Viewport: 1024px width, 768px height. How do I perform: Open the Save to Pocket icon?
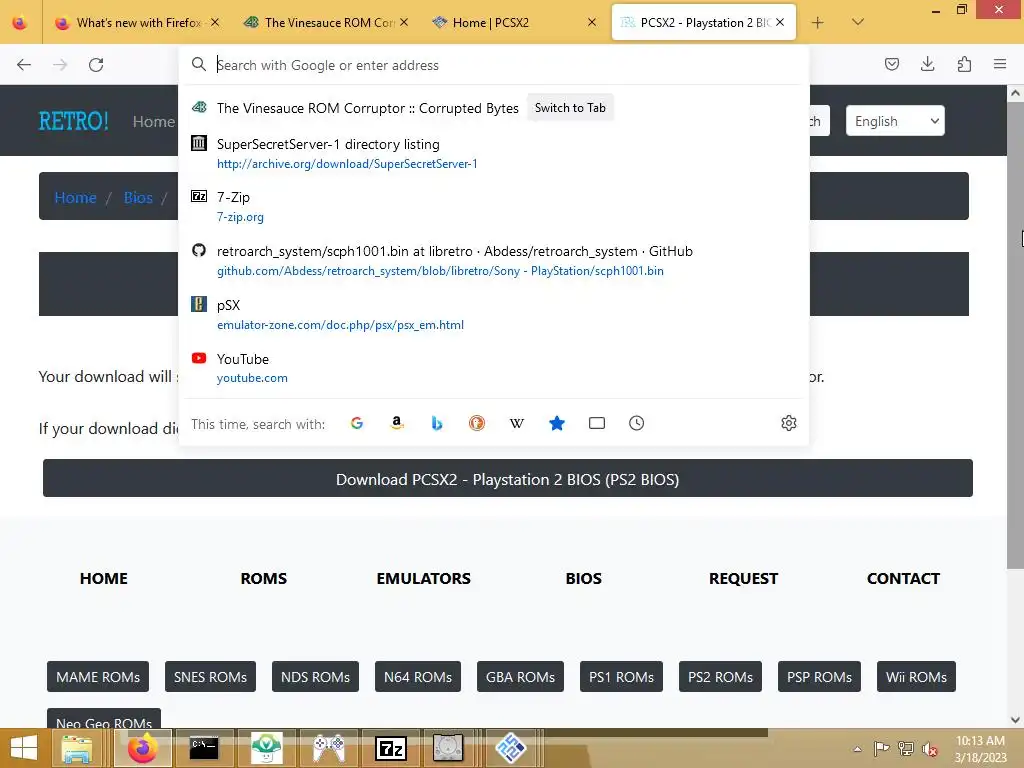pyautogui.click(x=891, y=64)
